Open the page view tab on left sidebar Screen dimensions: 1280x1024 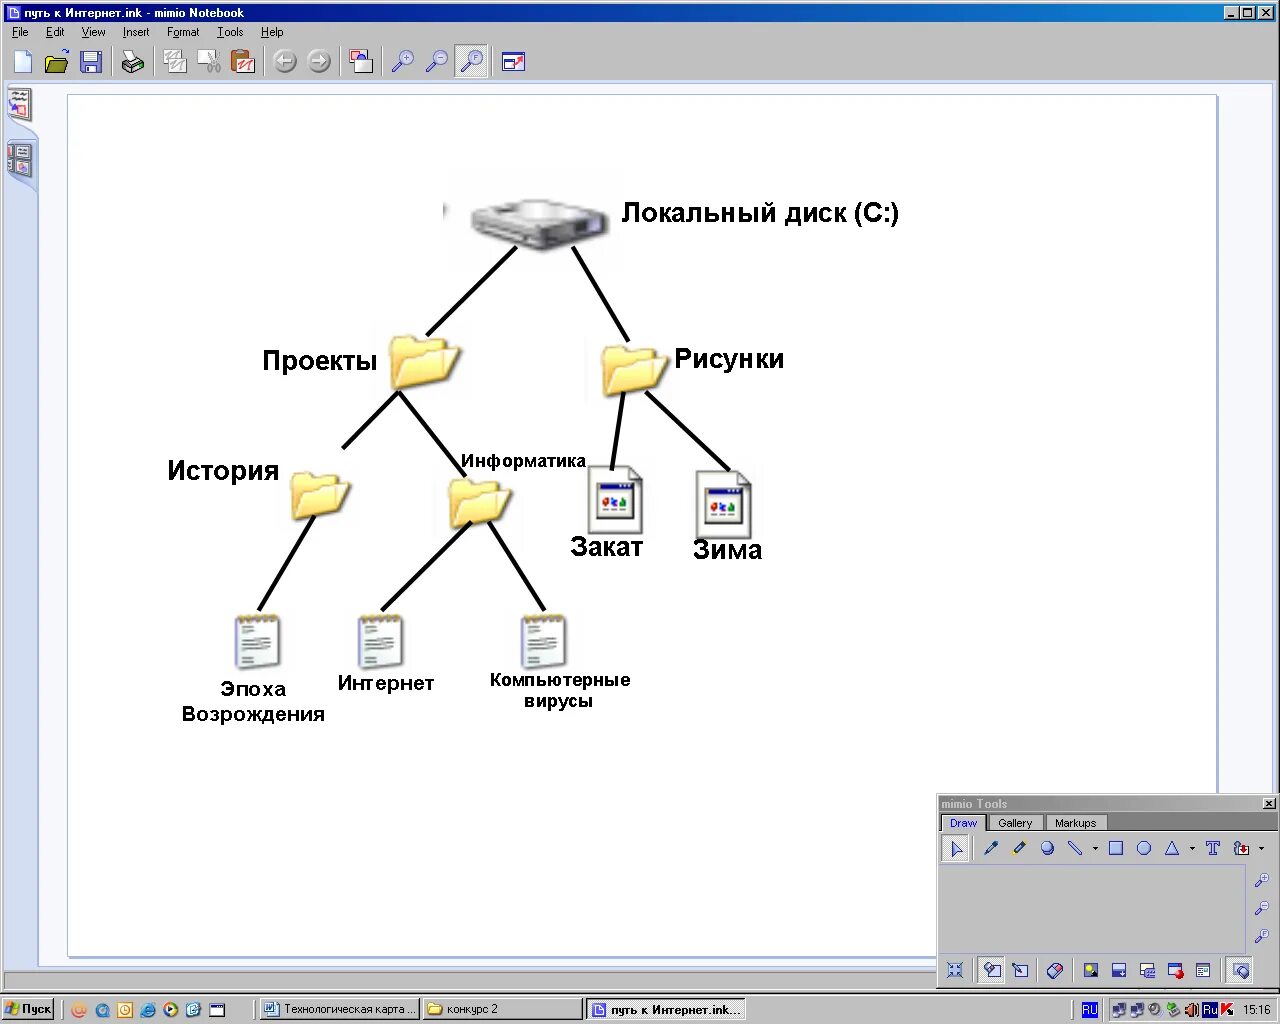tap(19, 104)
